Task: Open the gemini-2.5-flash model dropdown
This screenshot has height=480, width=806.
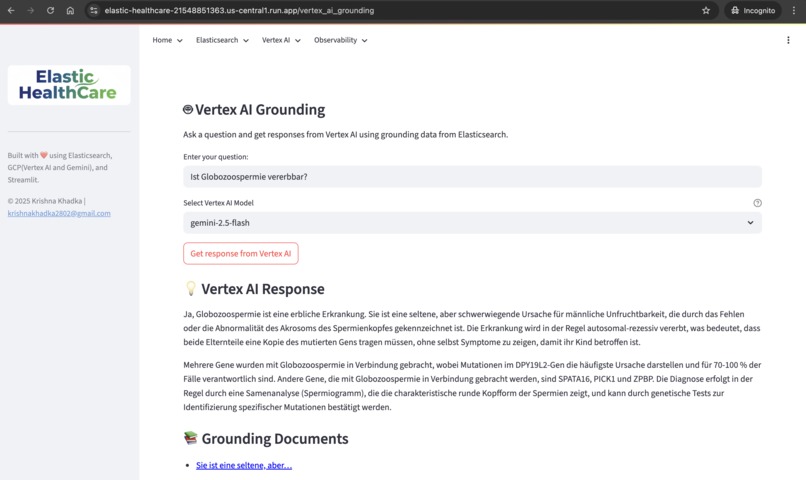Action: 472,223
